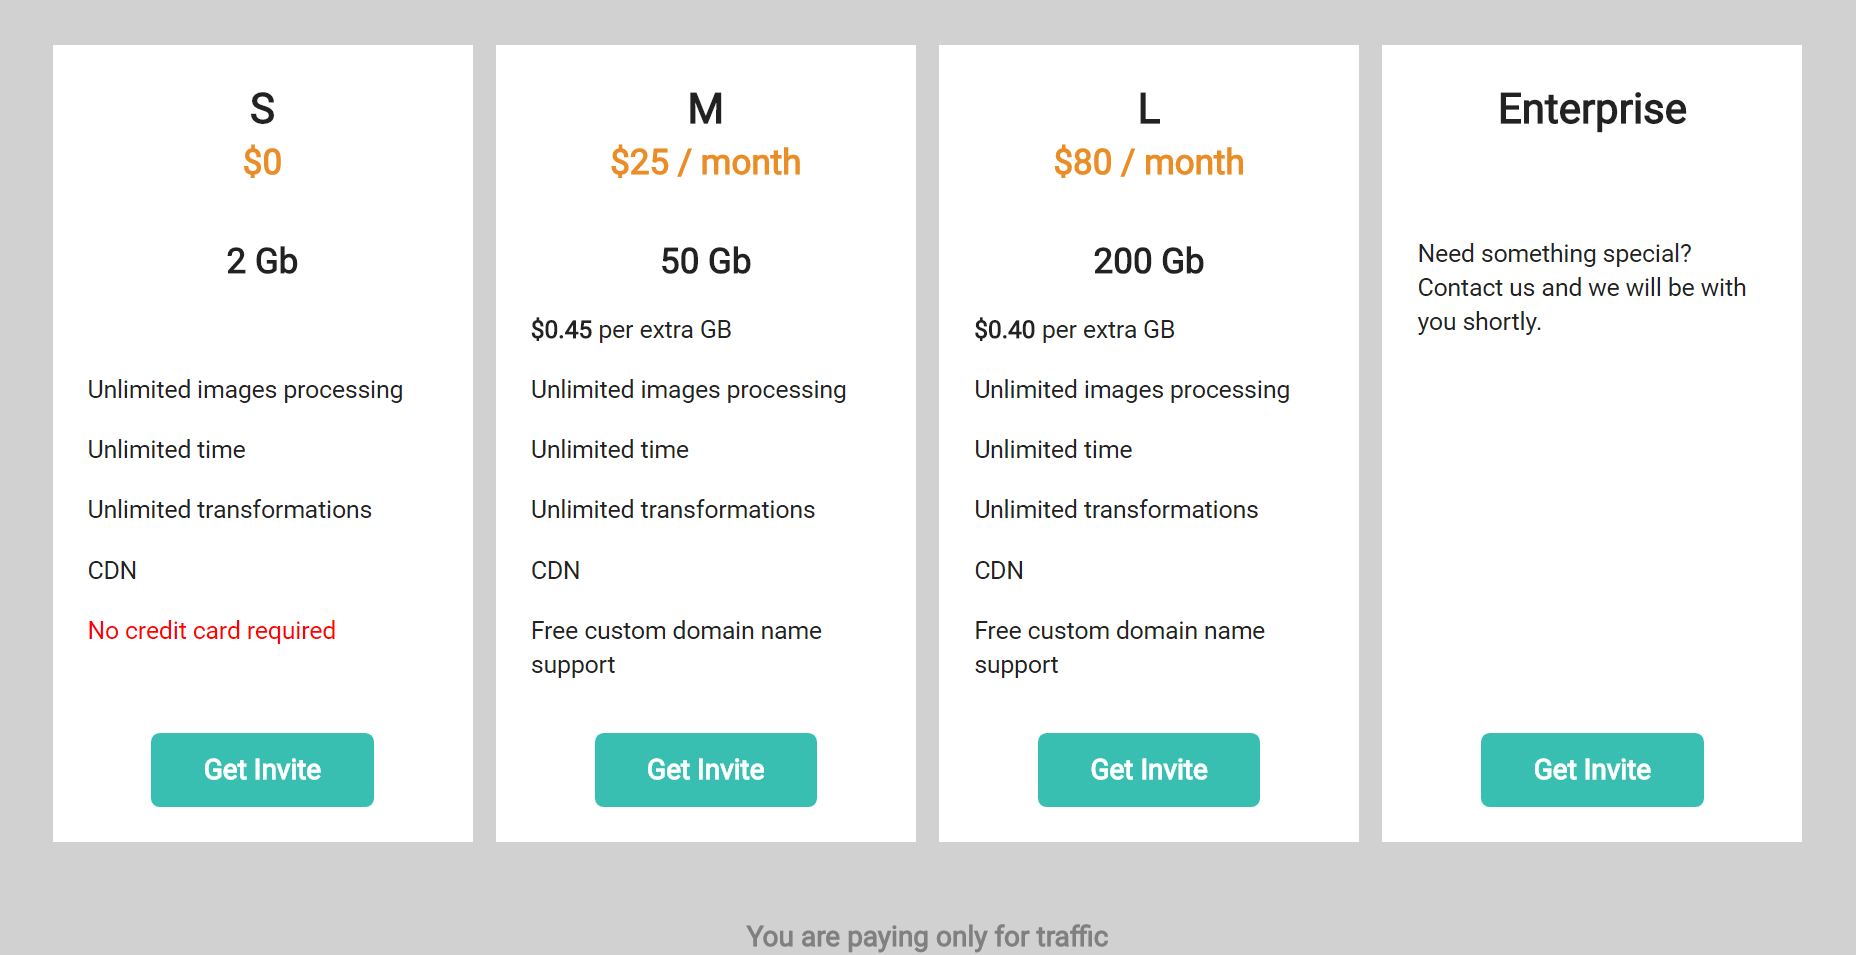Click the '$0.40 per extra GB' line
The image size is (1856, 955).
(1074, 329)
